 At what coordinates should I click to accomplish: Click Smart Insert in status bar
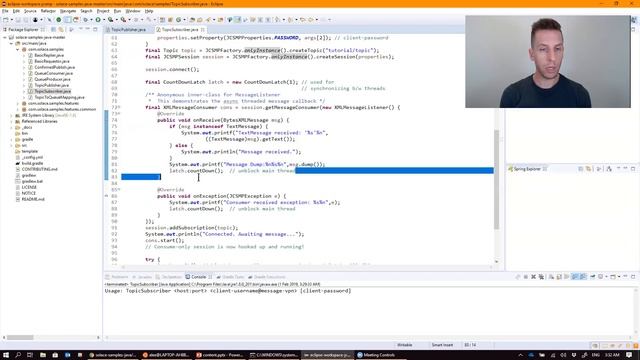[442, 345]
